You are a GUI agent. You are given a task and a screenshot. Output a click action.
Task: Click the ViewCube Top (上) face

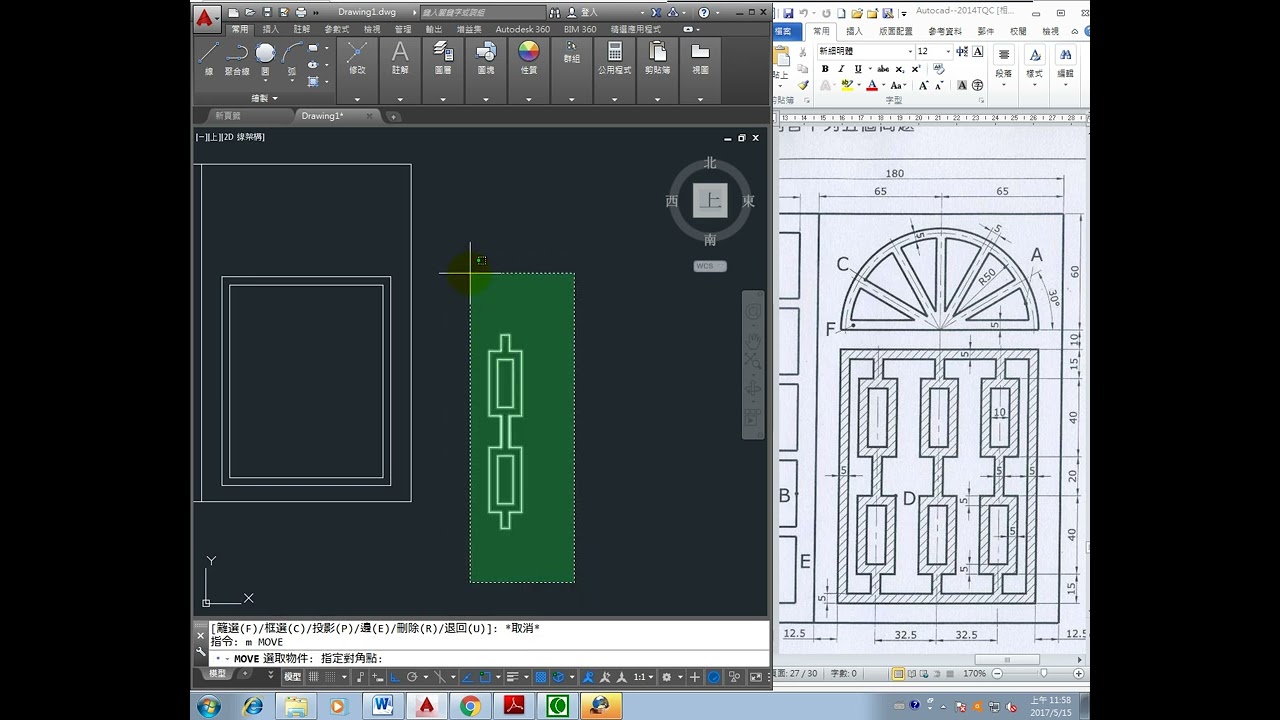pos(711,200)
